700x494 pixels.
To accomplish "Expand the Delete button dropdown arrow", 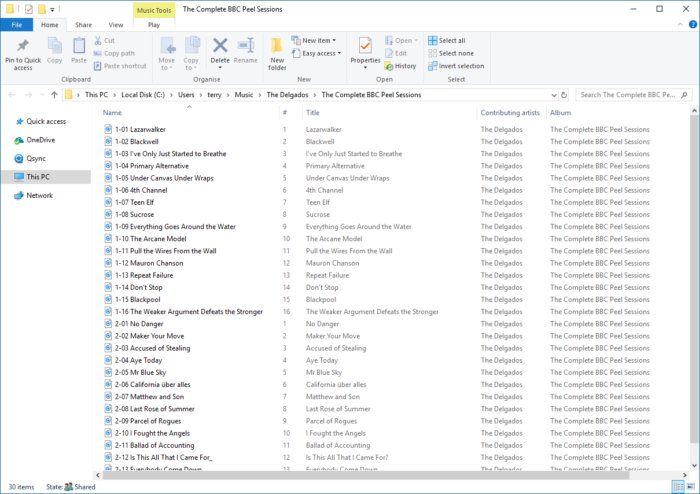I will [220, 67].
